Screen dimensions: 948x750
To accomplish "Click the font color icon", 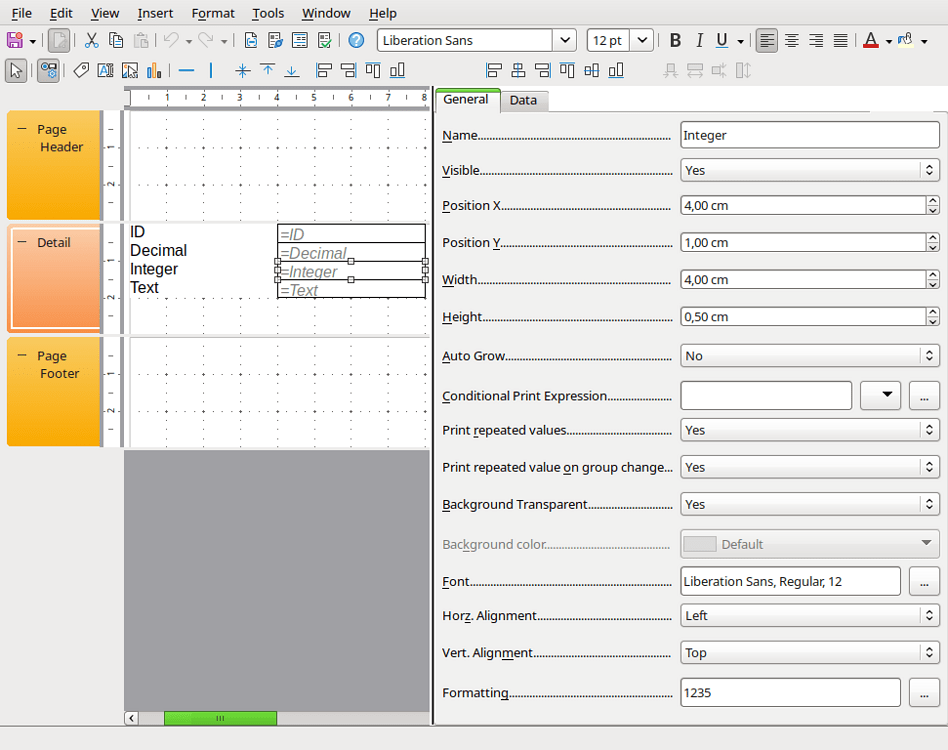I will coord(870,41).
